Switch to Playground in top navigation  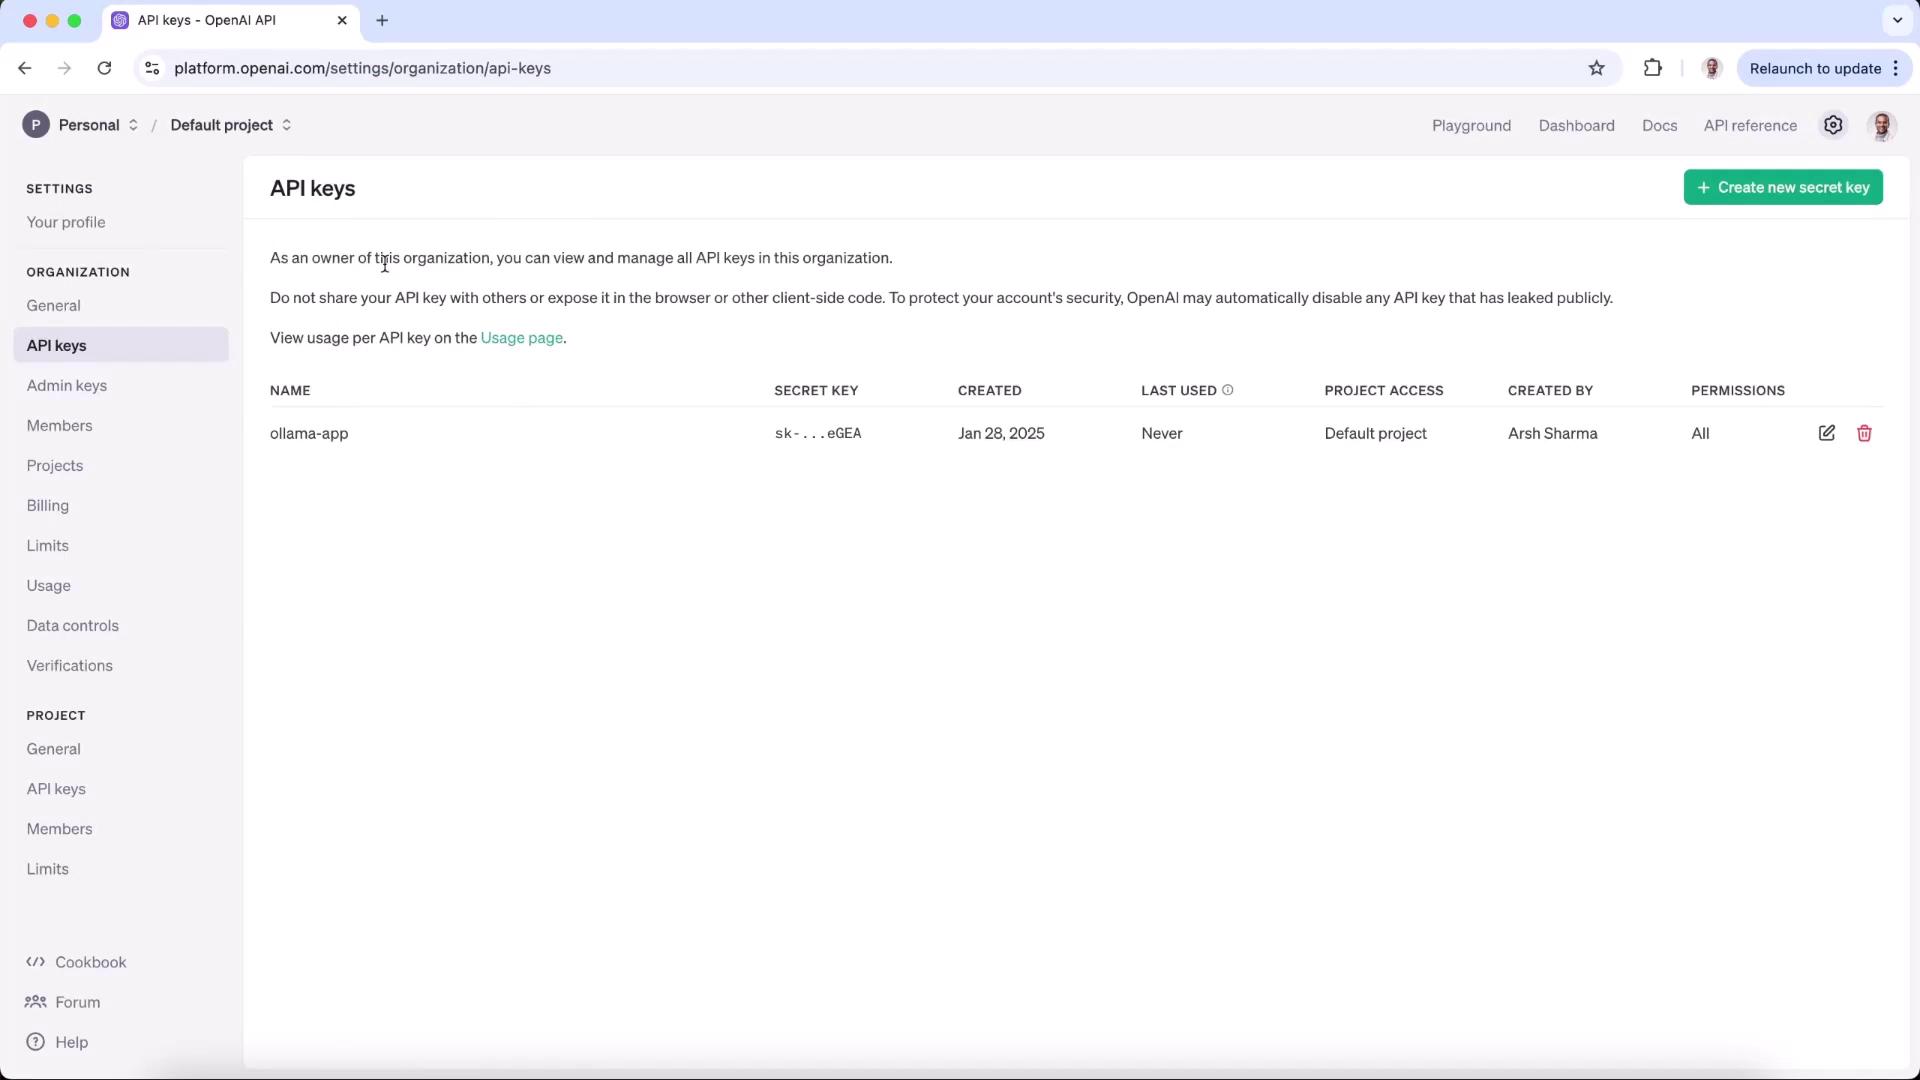(x=1471, y=125)
